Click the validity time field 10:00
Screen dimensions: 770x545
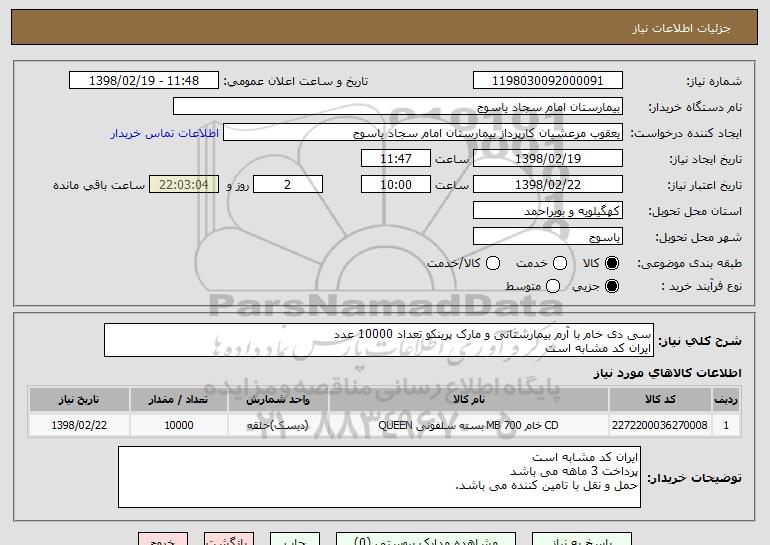pos(396,185)
